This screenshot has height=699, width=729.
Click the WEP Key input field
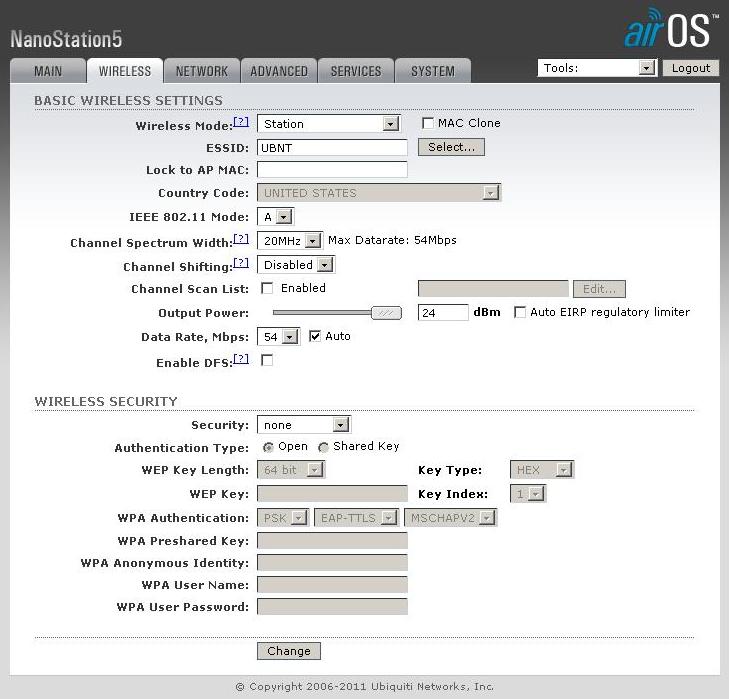pyautogui.click(x=332, y=493)
